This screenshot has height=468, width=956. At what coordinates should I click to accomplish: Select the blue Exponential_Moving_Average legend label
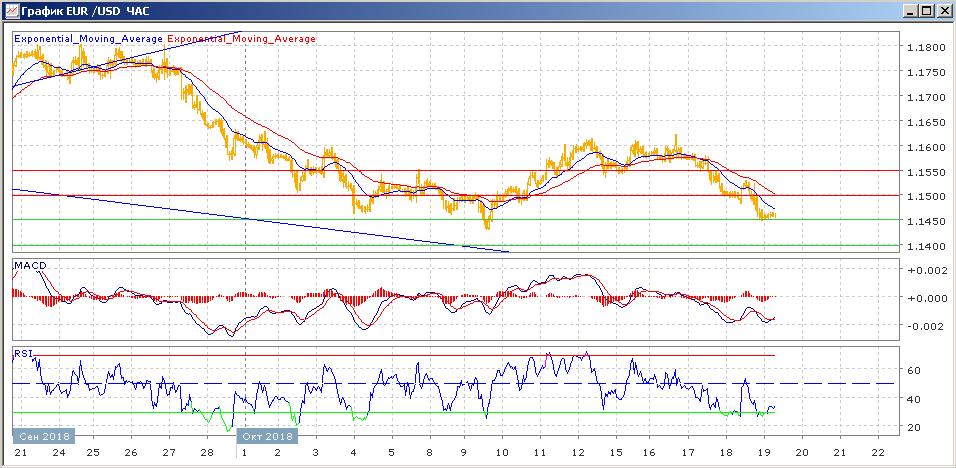88,39
